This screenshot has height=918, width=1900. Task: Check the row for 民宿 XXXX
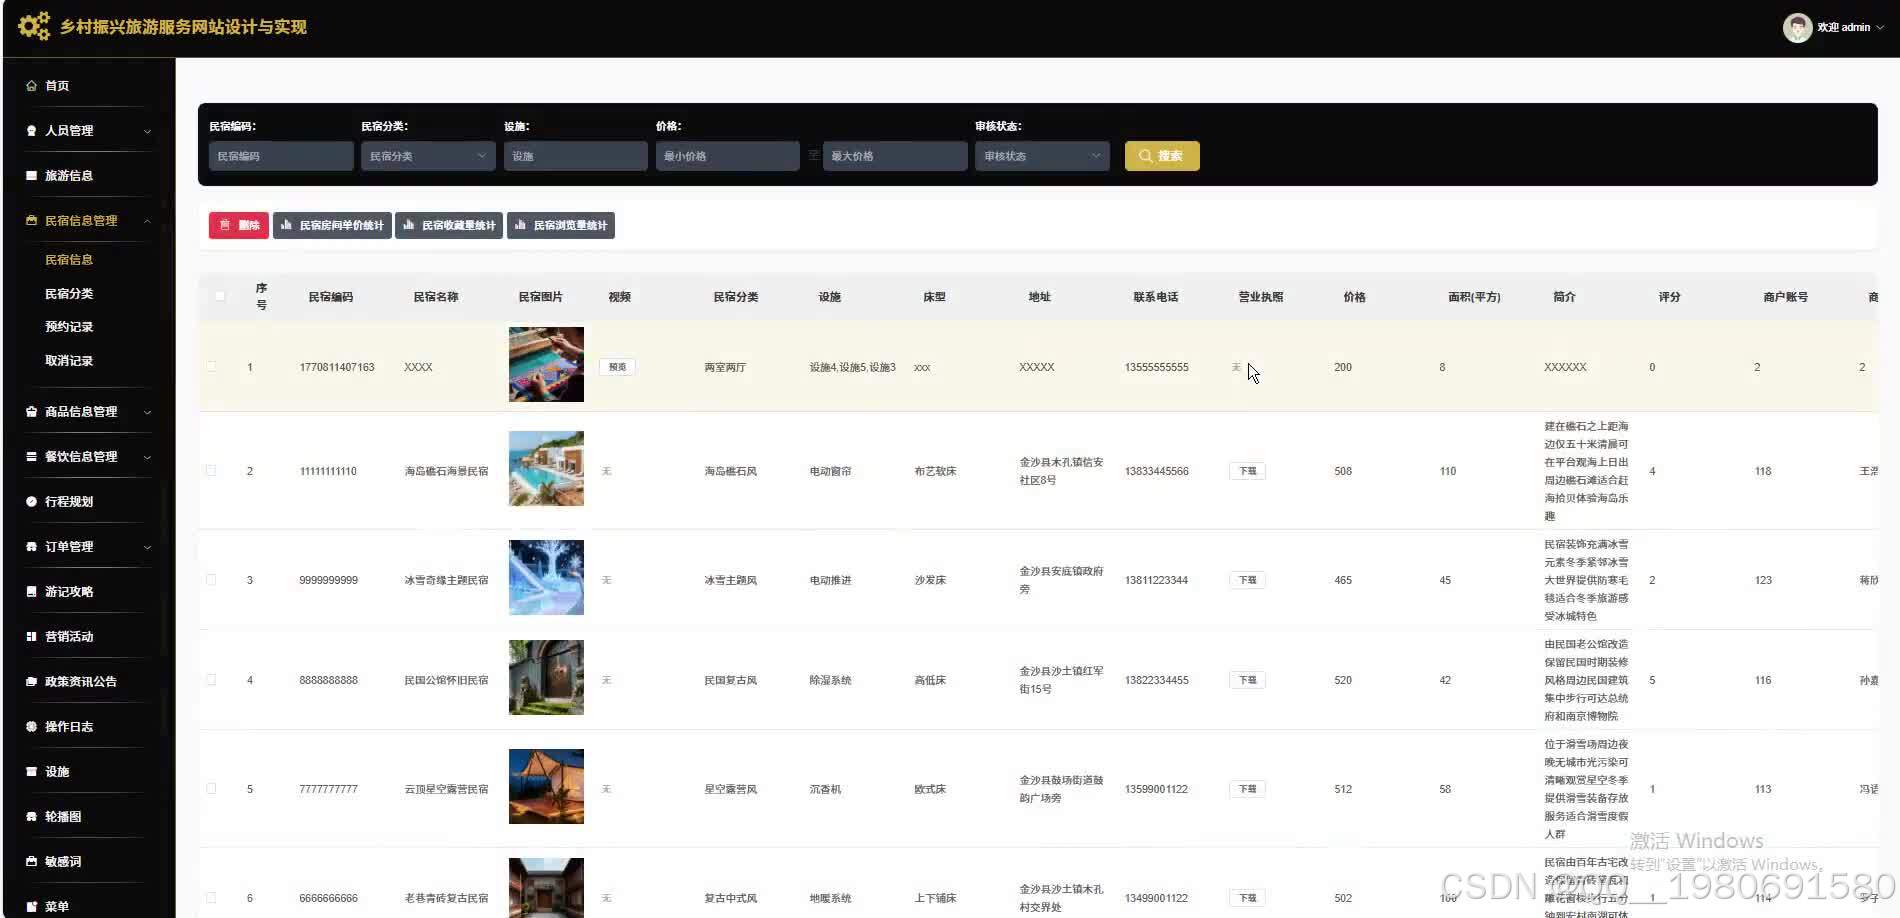211,367
